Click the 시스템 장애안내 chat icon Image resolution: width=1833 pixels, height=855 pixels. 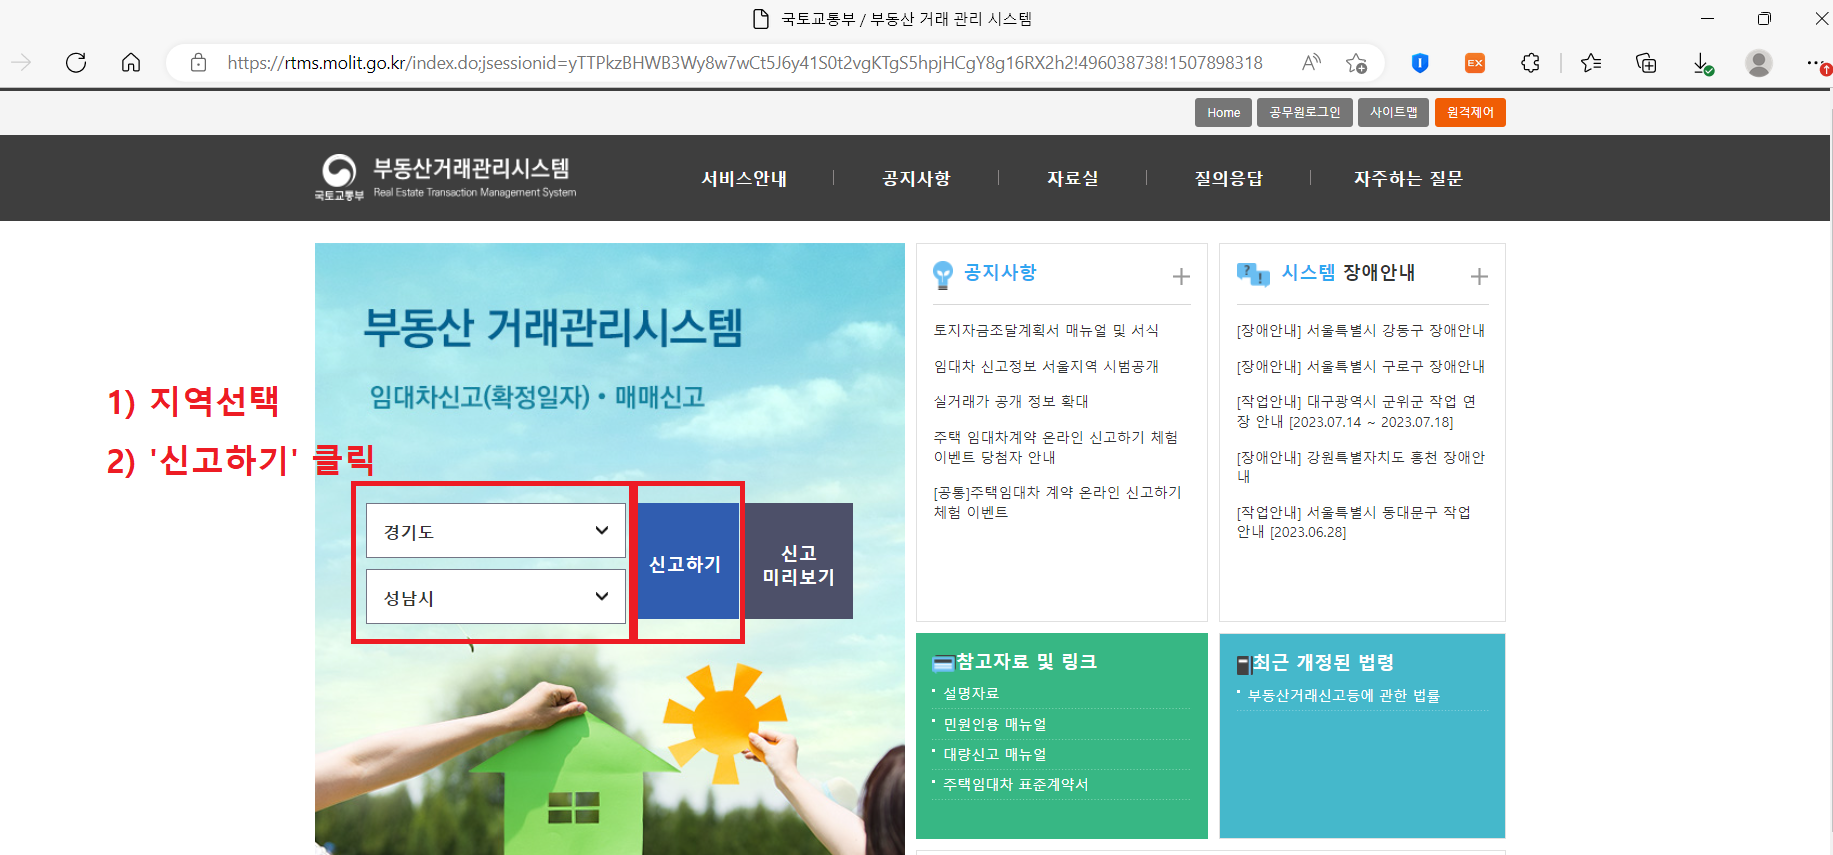tap(1253, 274)
